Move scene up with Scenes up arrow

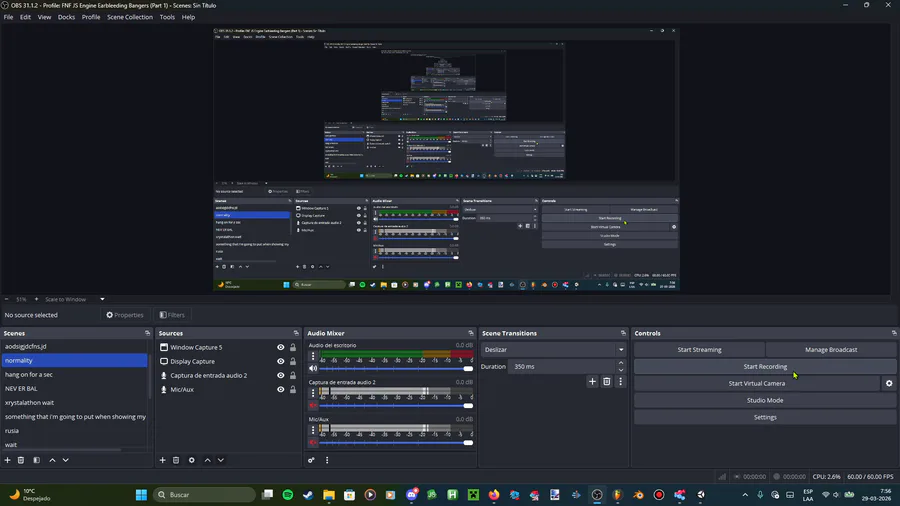click(x=52, y=460)
